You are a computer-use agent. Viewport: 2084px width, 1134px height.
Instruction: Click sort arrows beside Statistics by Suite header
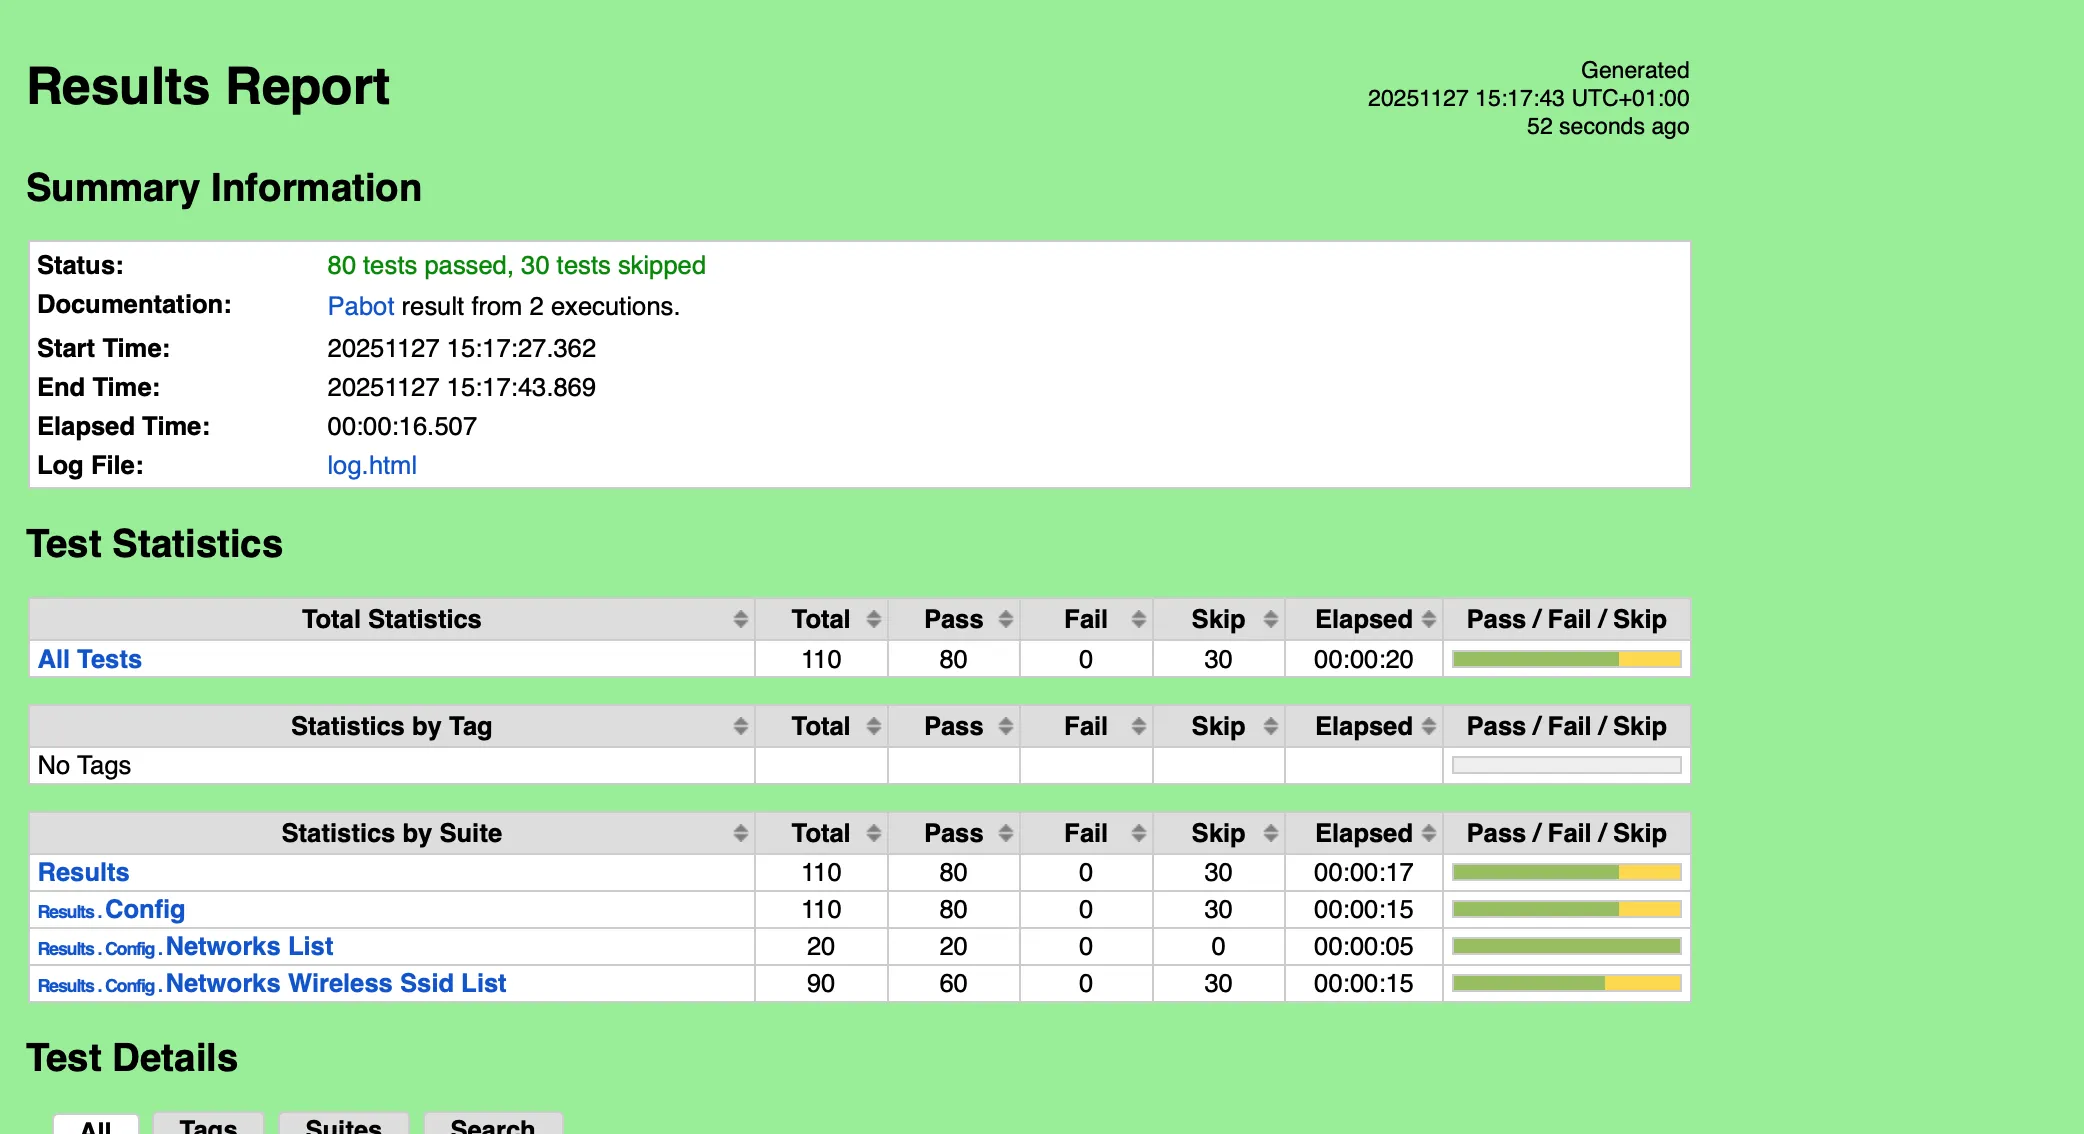point(740,833)
